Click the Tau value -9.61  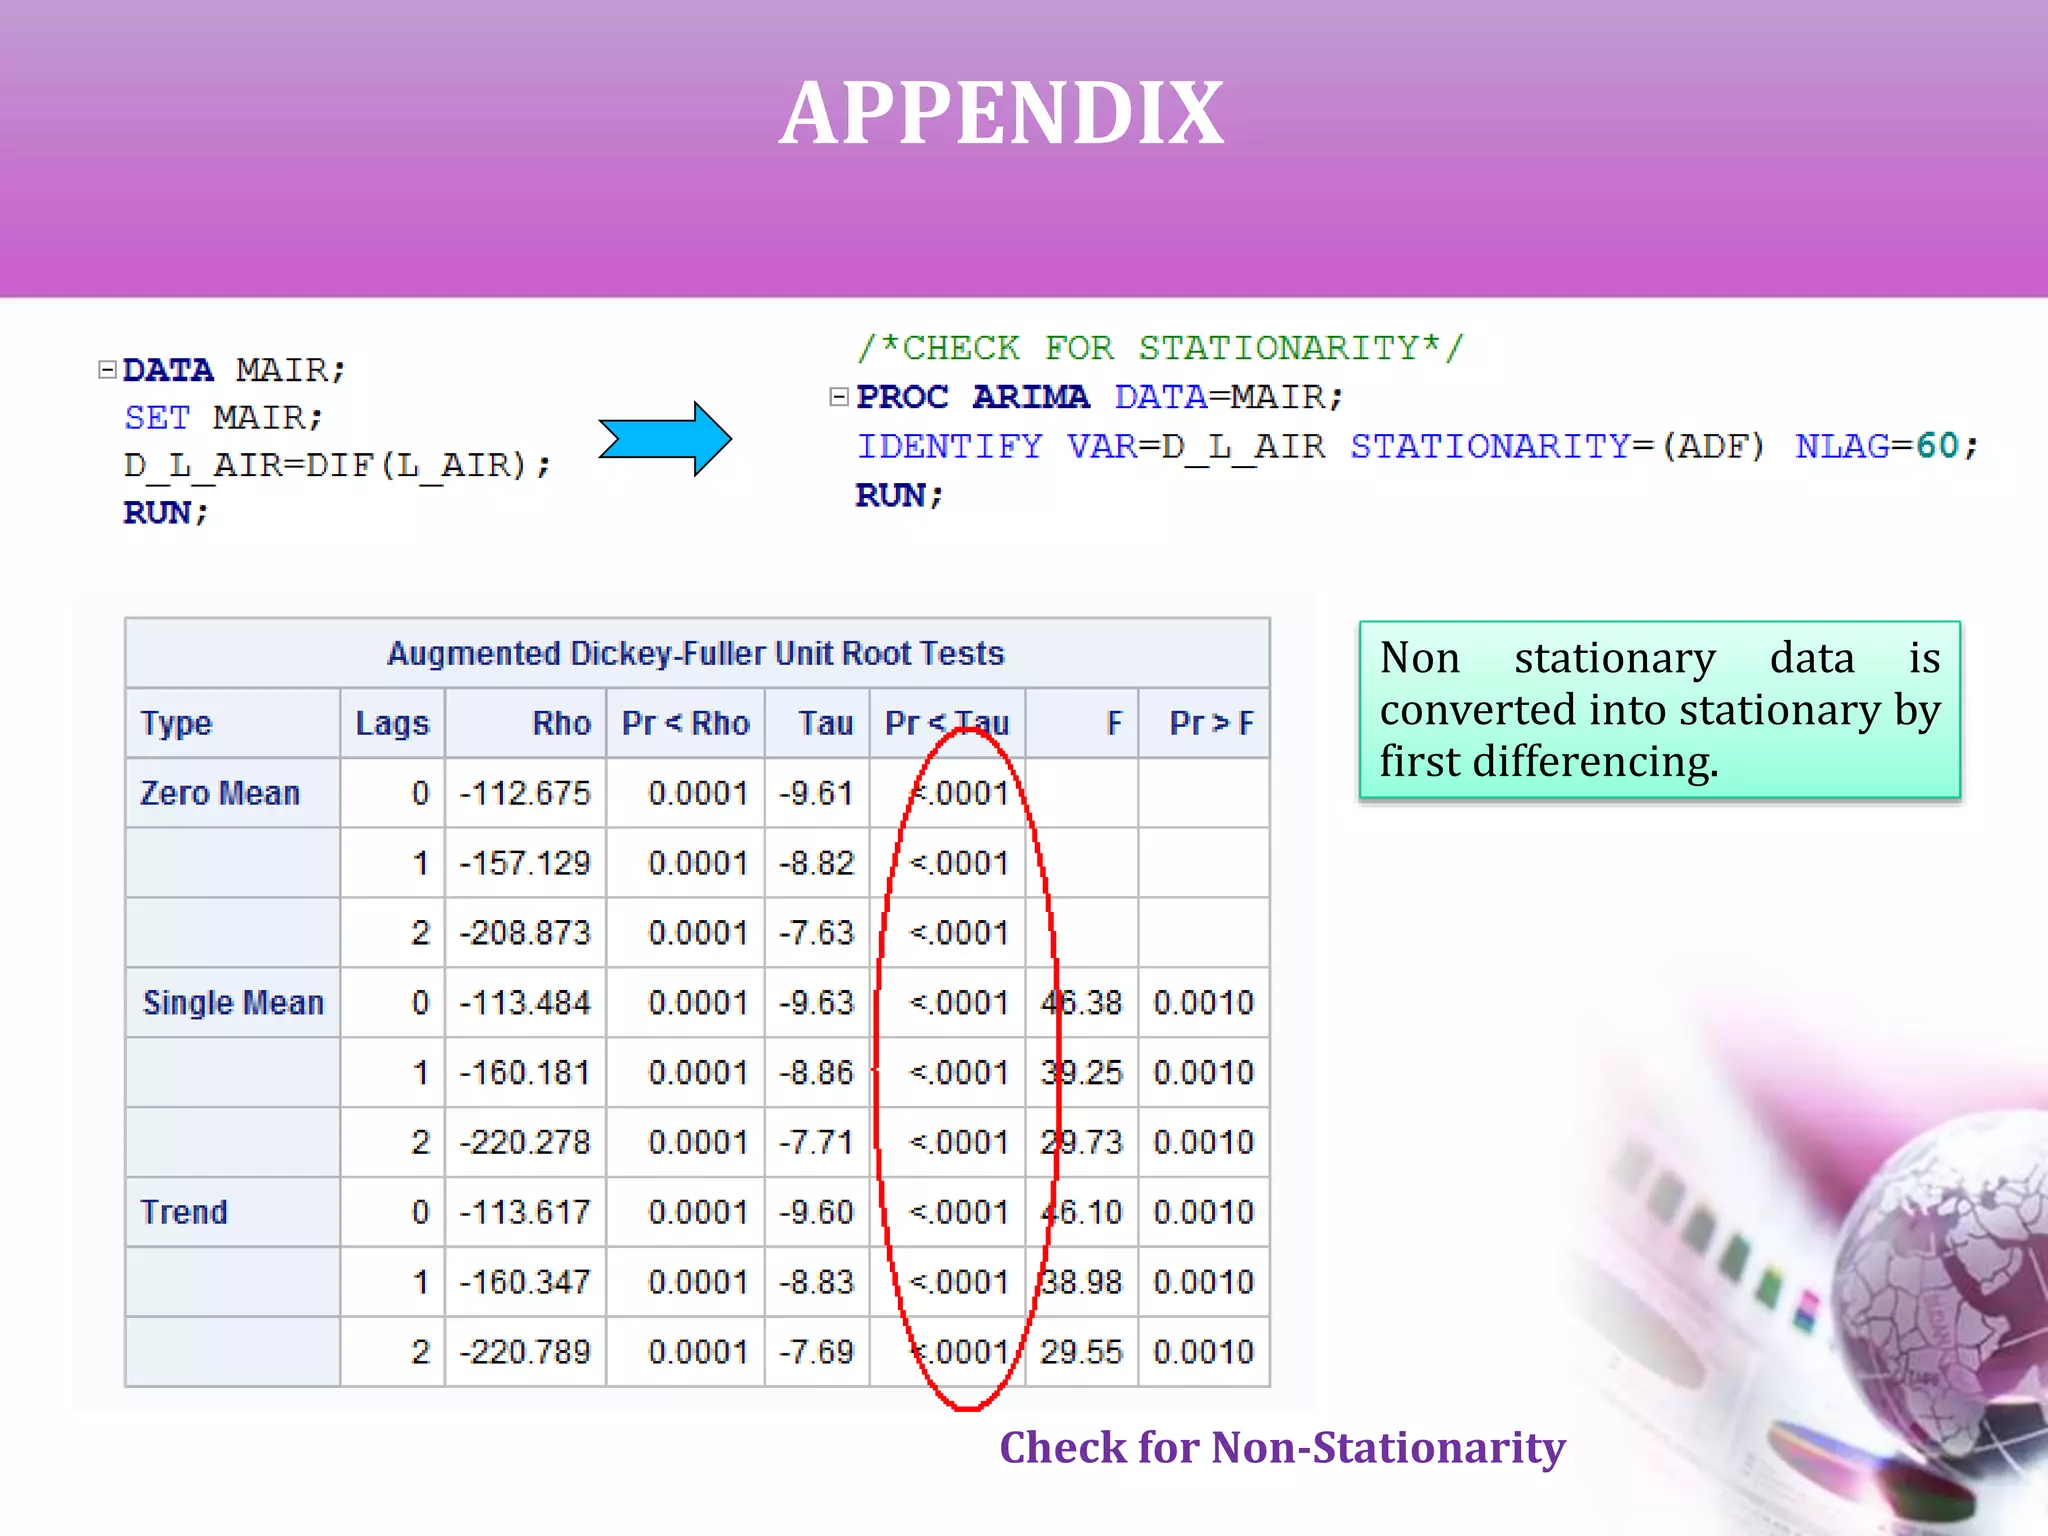pyautogui.click(x=816, y=793)
